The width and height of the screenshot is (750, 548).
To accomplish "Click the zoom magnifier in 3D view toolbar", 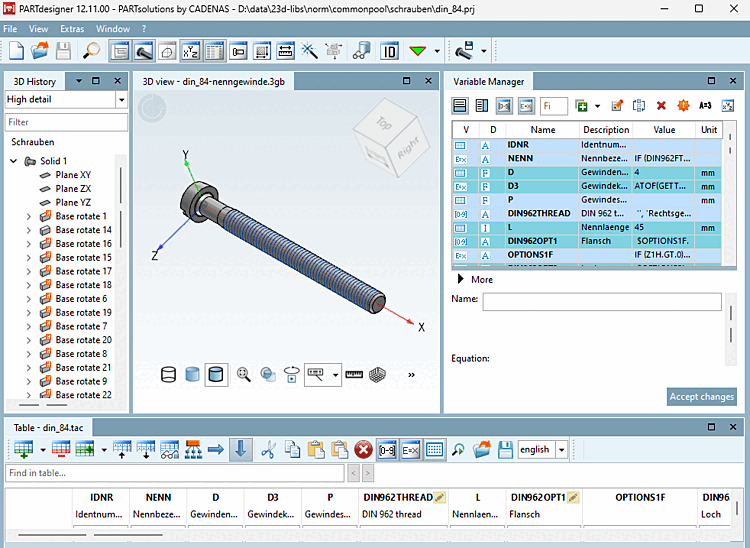I will [x=243, y=375].
